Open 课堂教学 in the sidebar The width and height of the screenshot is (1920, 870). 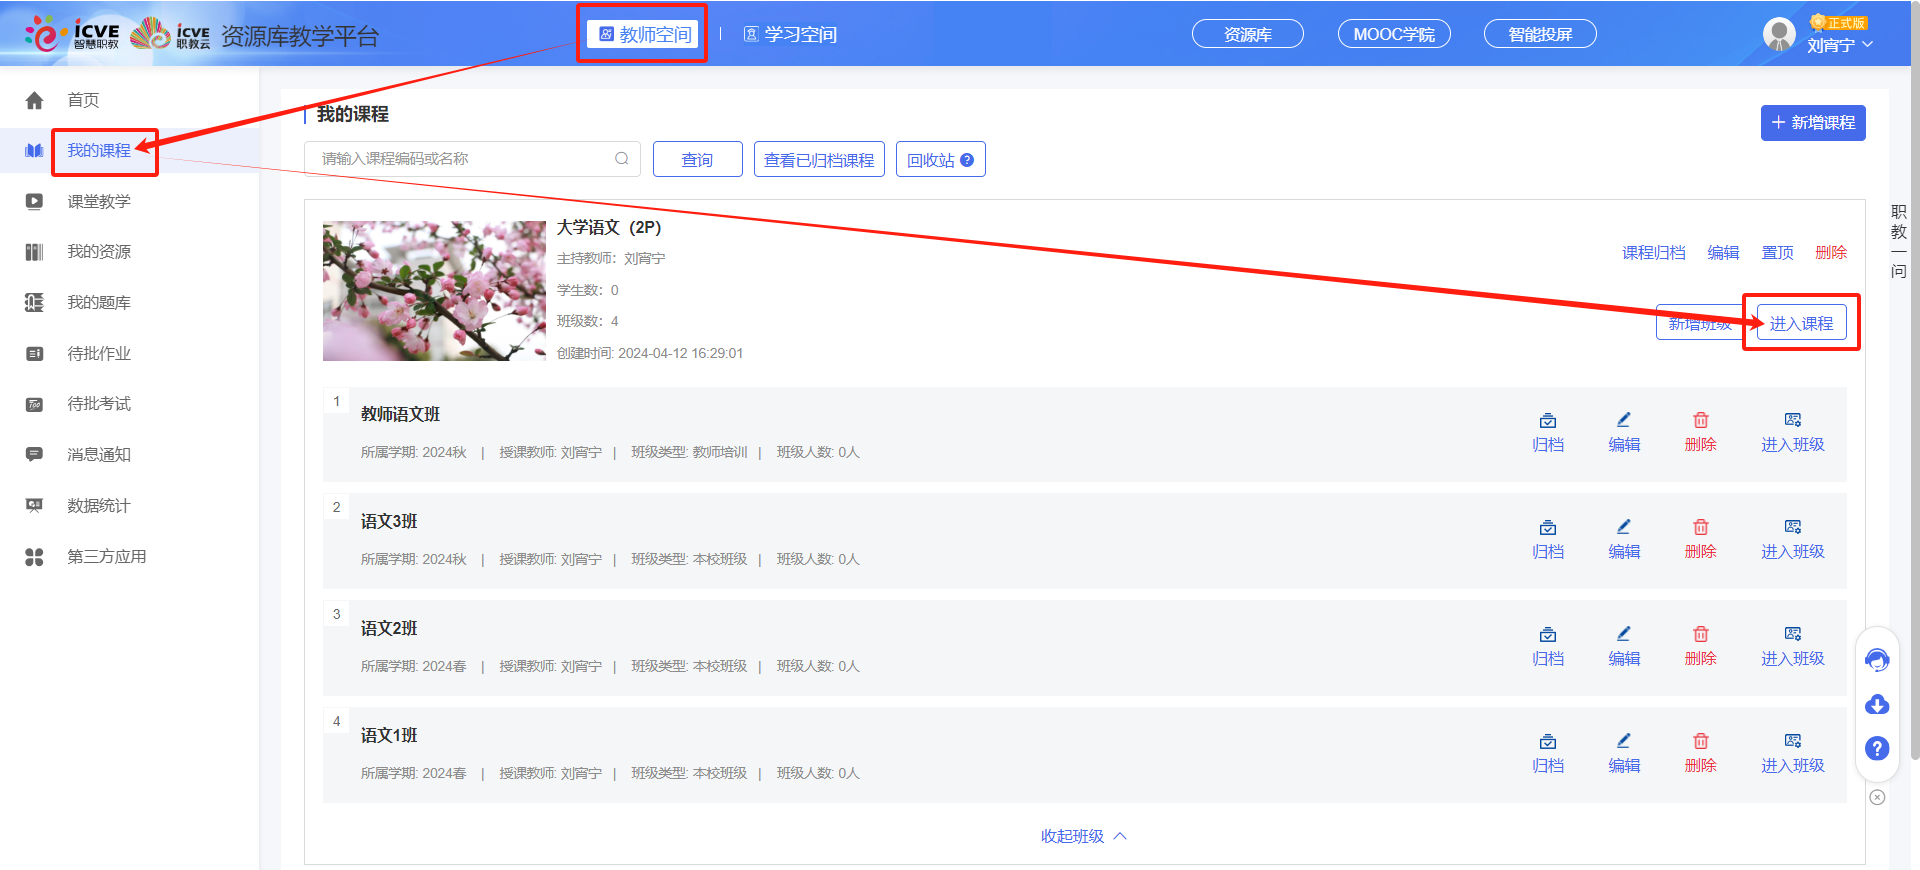pos(98,201)
